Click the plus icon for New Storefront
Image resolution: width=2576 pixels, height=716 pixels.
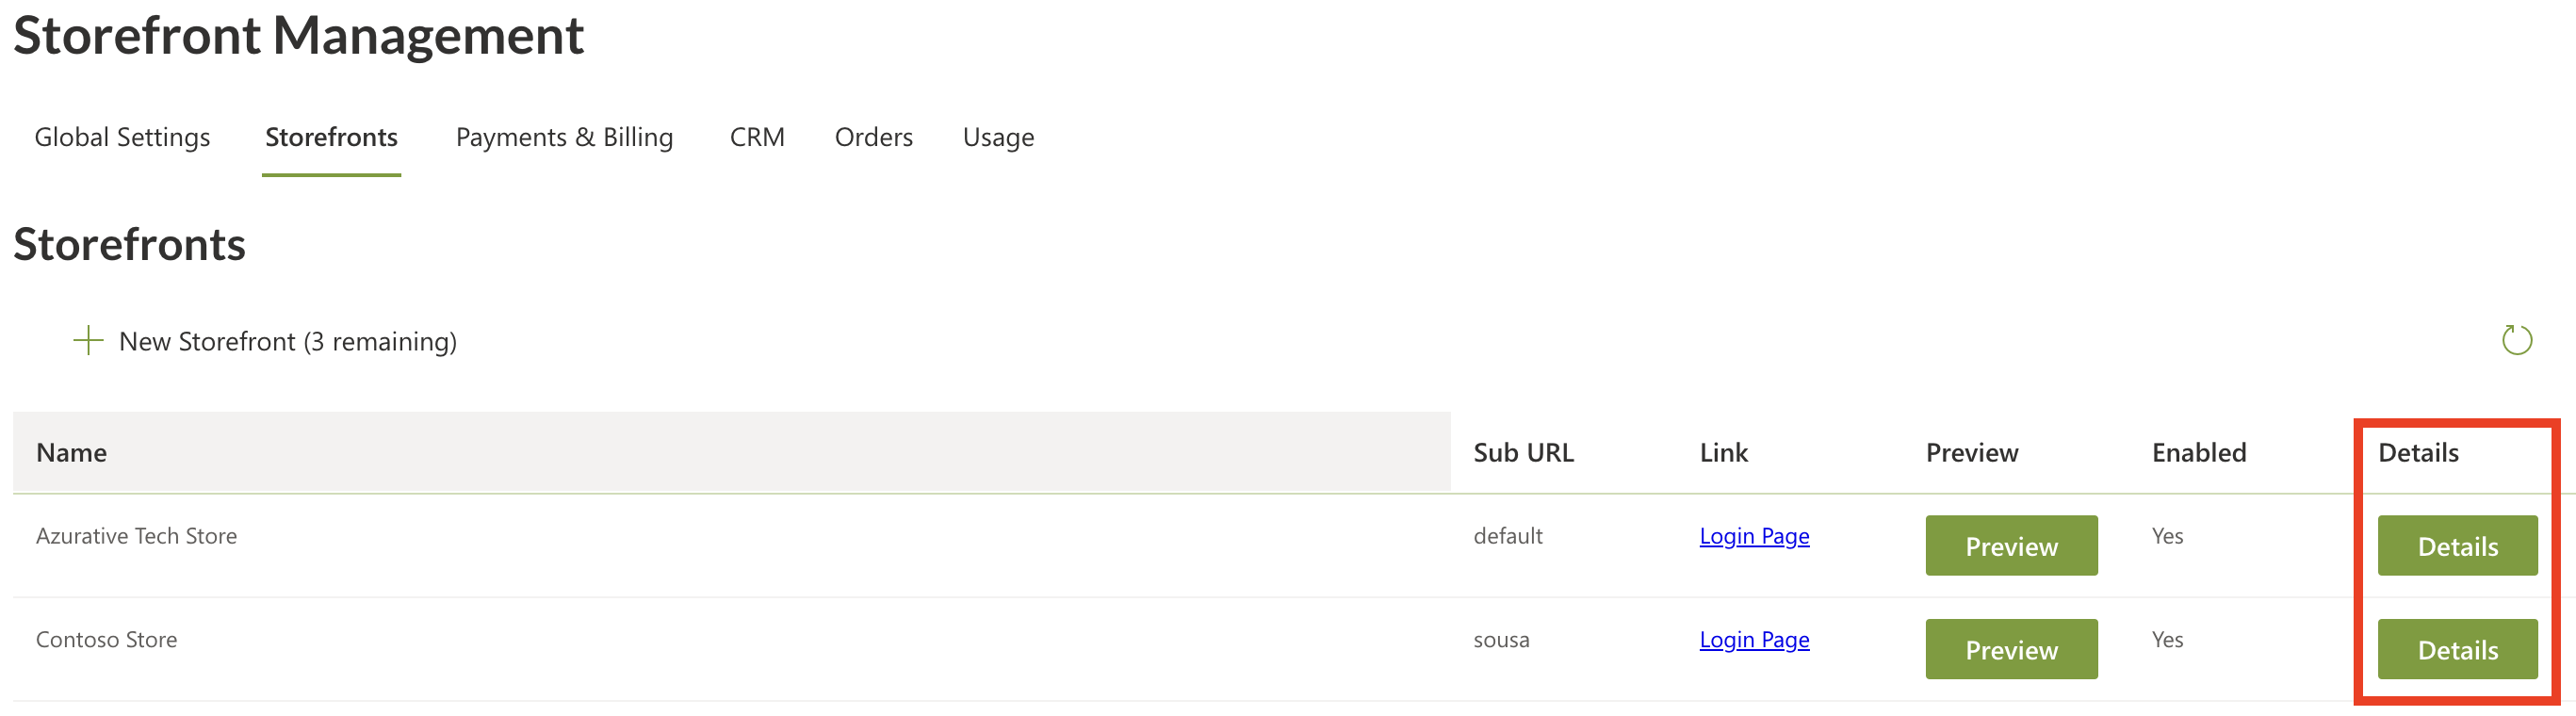click(x=88, y=340)
